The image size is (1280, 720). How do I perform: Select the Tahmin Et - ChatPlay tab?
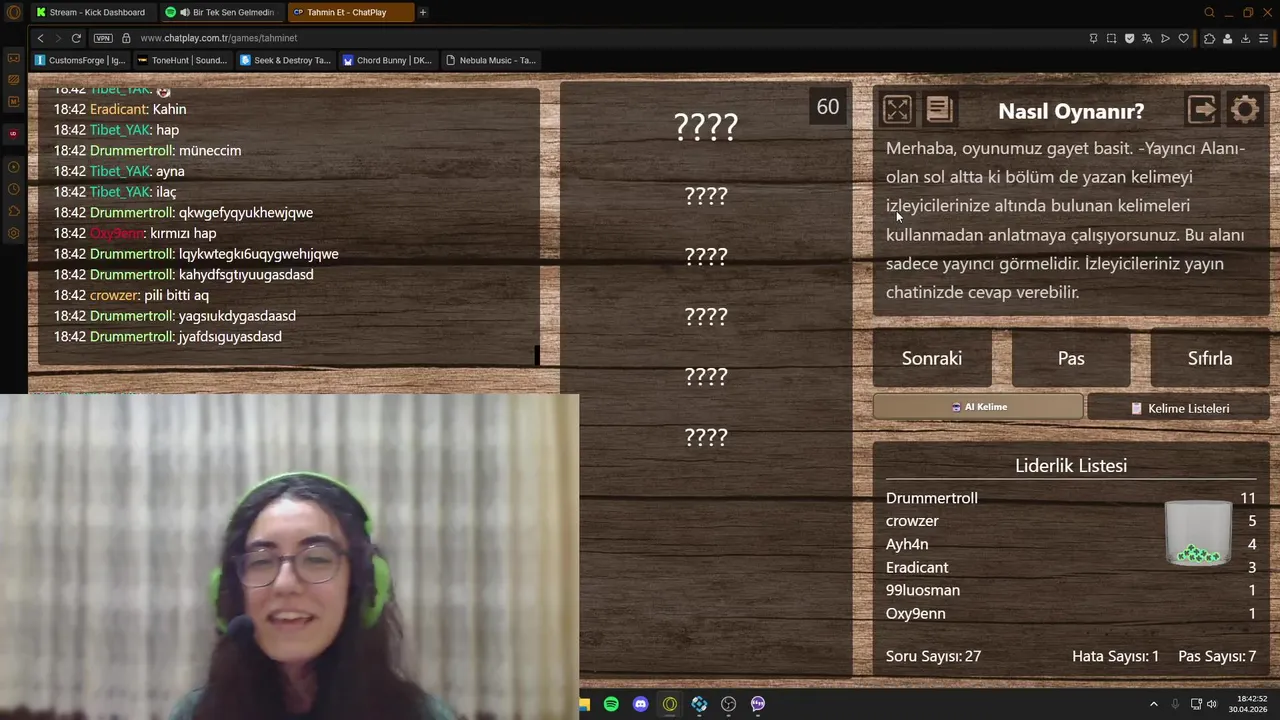point(350,12)
